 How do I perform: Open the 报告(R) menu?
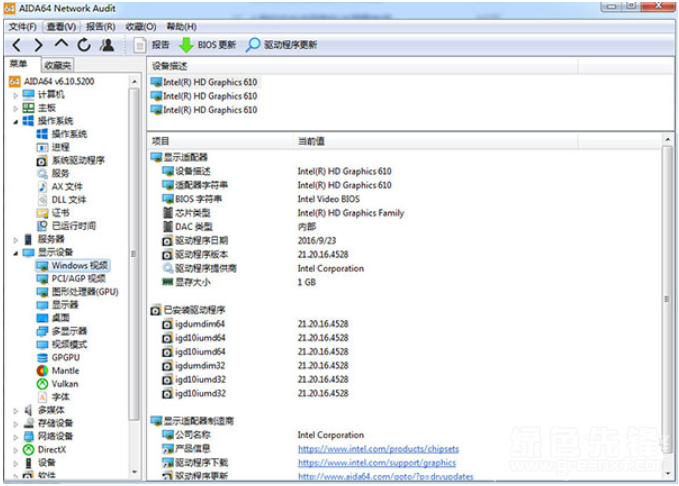(100, 27)
